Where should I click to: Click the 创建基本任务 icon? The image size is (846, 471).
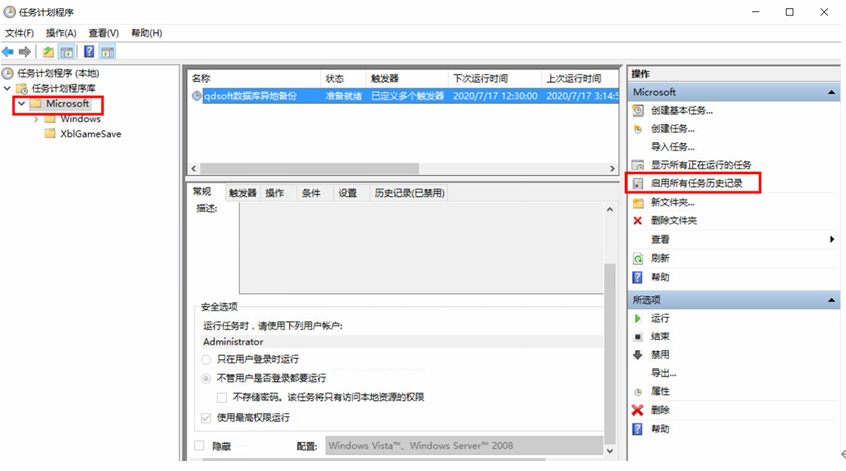click(638, 110)
